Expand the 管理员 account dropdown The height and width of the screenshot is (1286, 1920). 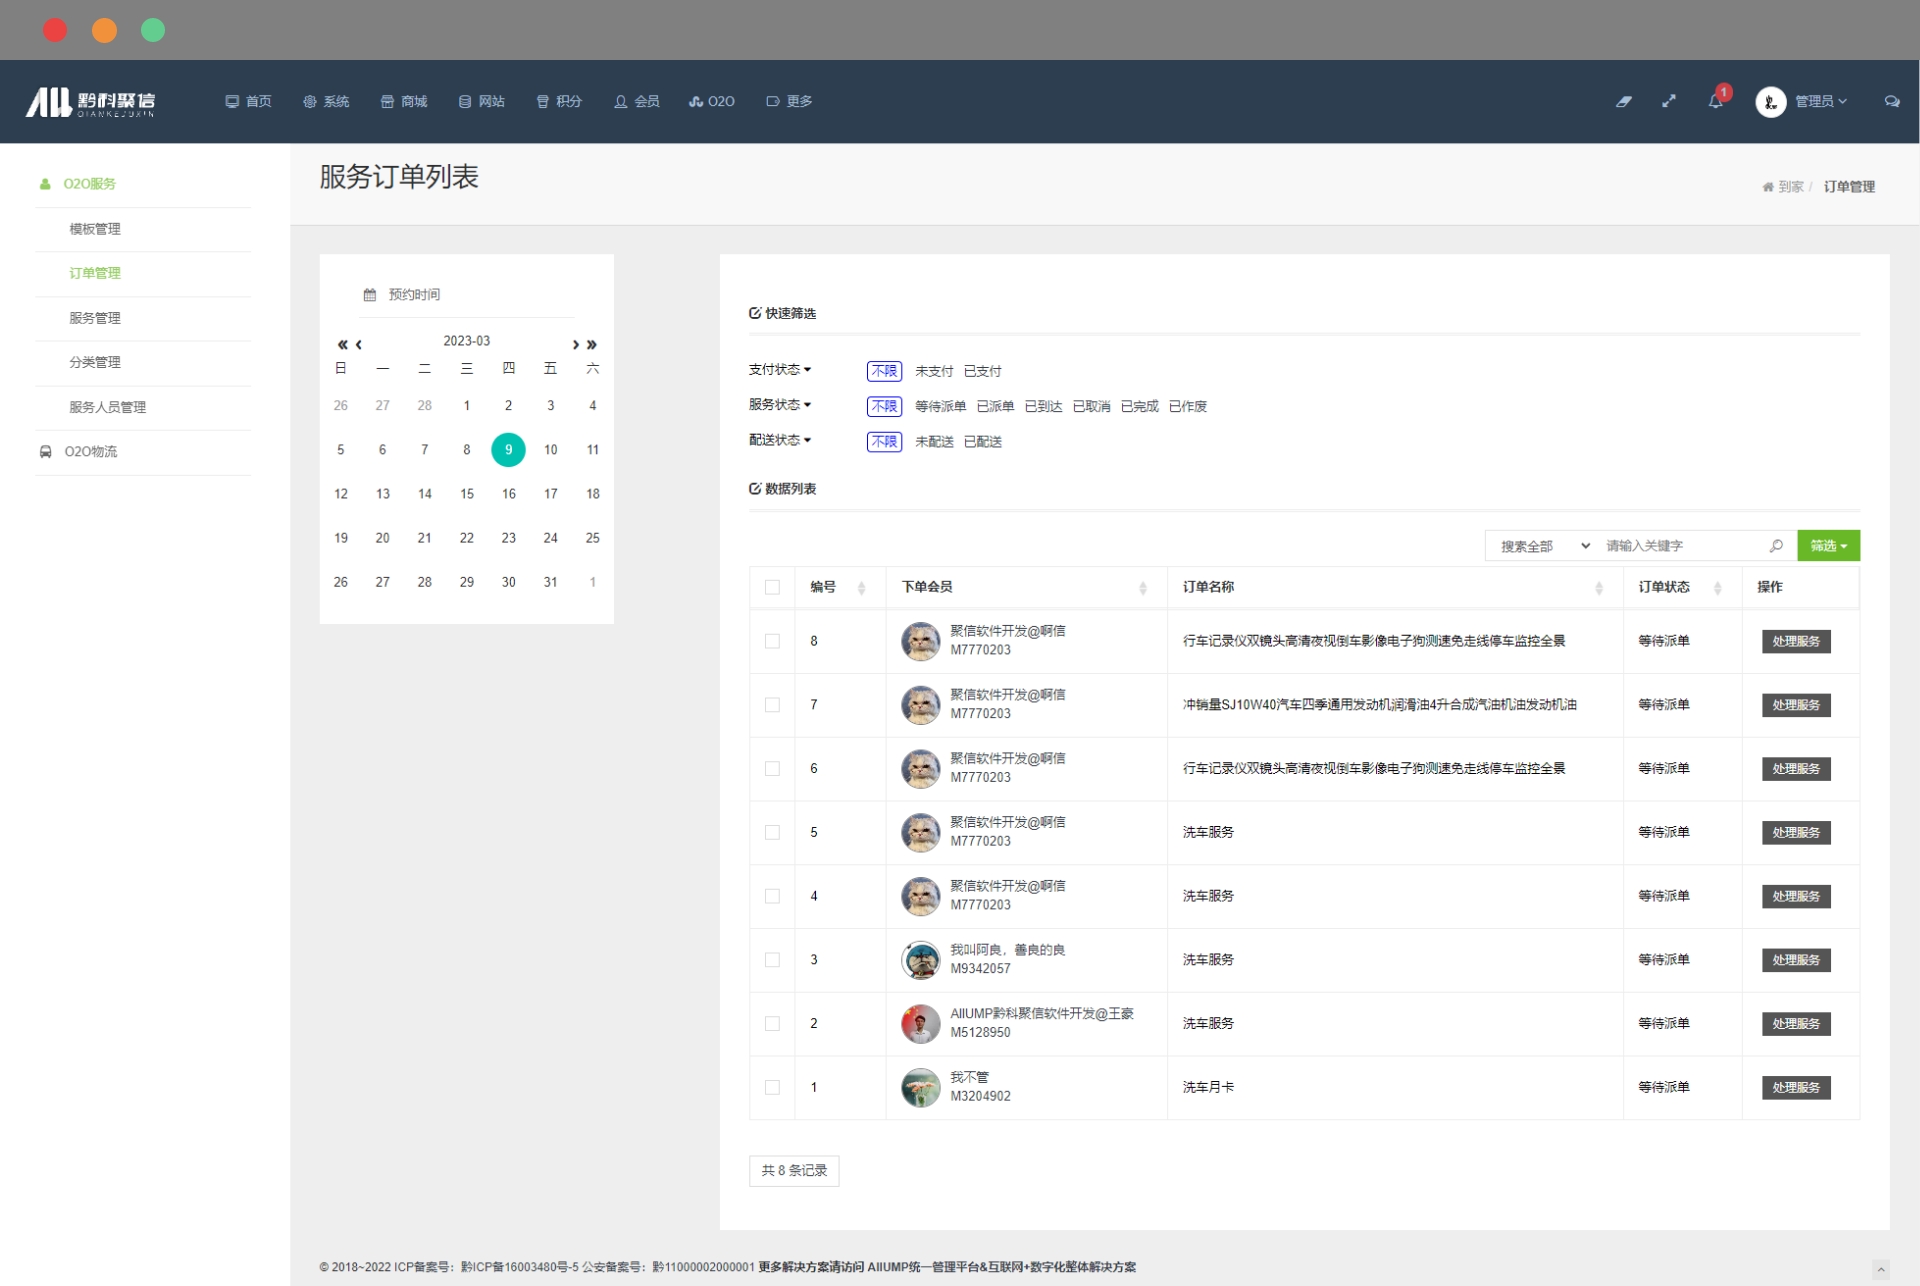1820,101
